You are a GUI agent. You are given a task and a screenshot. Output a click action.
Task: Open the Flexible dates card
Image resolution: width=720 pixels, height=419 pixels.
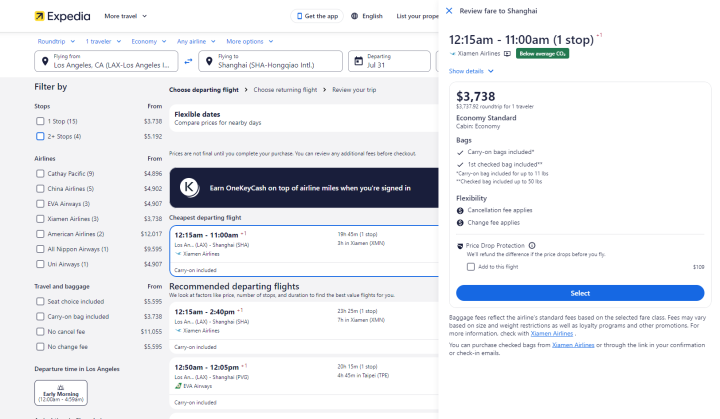[x=304, y=119]
